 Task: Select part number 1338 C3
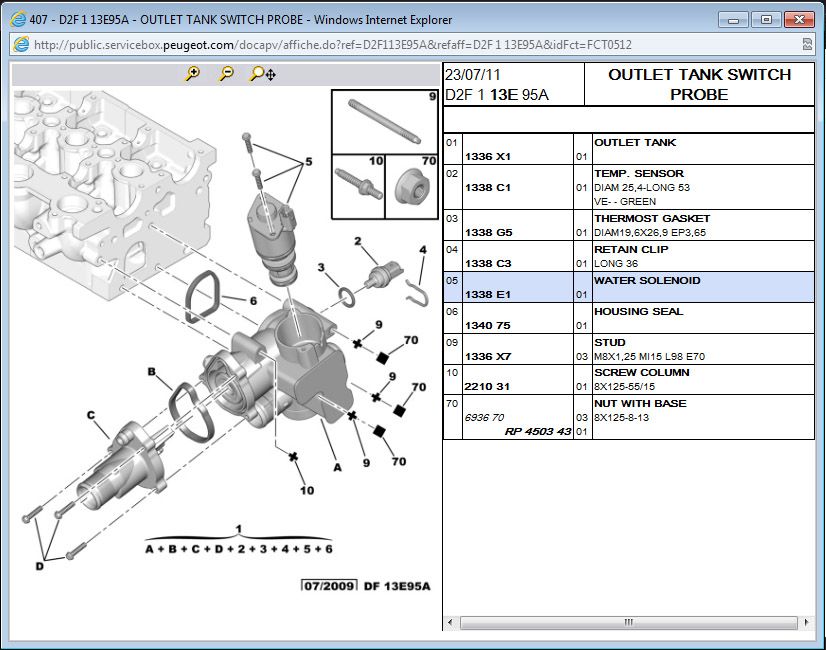click(x=488, y=263)
